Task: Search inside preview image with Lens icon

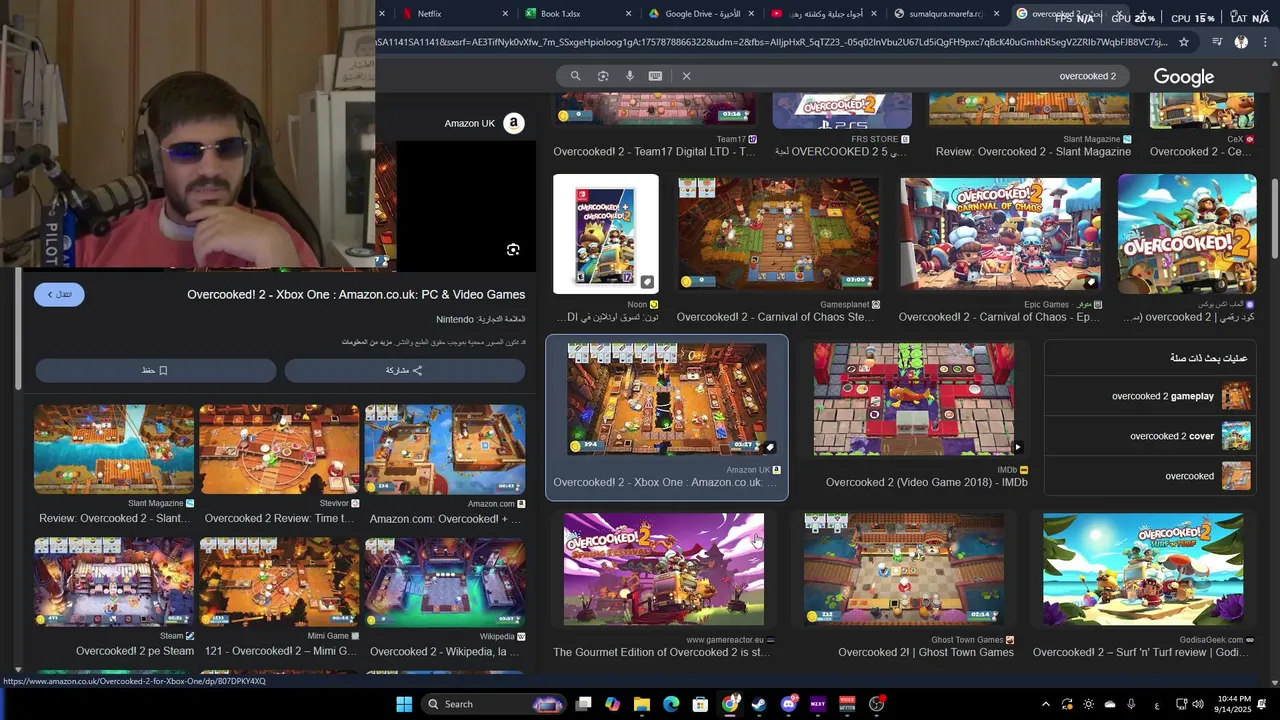Action: (x=513, y=250)
